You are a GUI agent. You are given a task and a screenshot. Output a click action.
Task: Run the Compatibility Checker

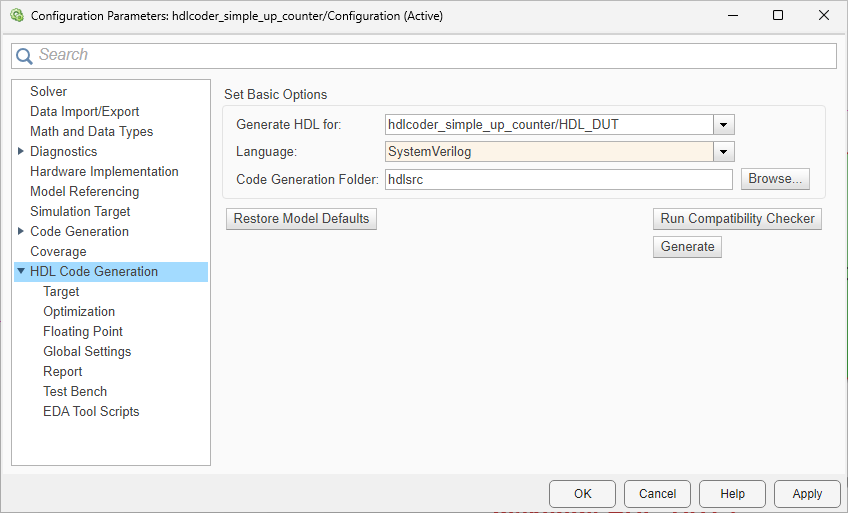point(737,219)
